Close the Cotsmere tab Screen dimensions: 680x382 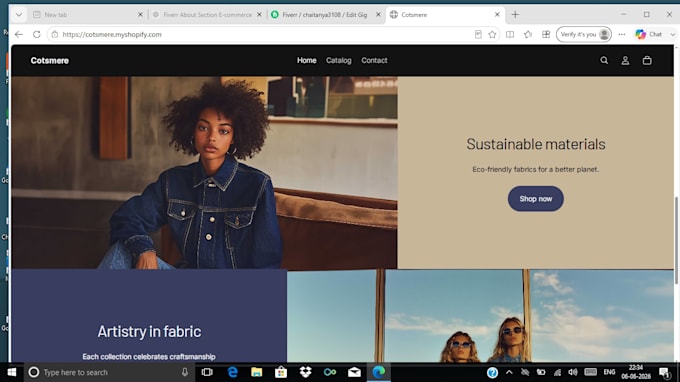[x=497, y=14]
